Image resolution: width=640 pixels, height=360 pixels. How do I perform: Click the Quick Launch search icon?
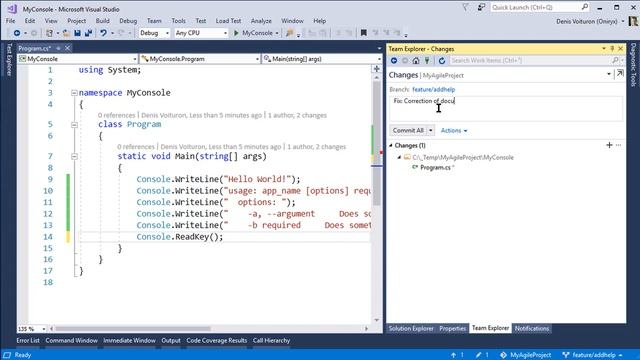(x=585, y=7)
